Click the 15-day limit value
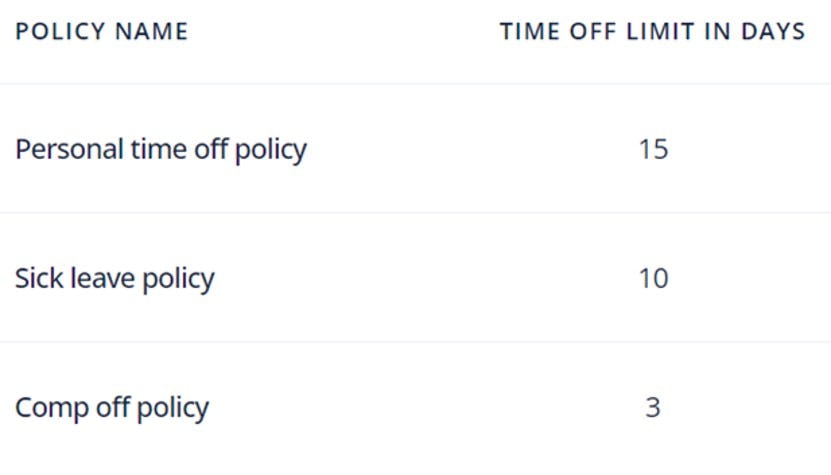This screenshot has width=831, height=475. point(653,150)
